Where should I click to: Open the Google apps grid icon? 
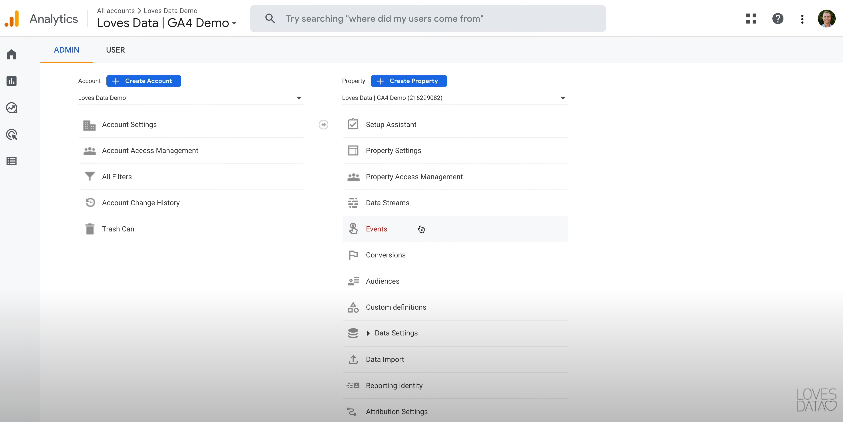(751, 19)
